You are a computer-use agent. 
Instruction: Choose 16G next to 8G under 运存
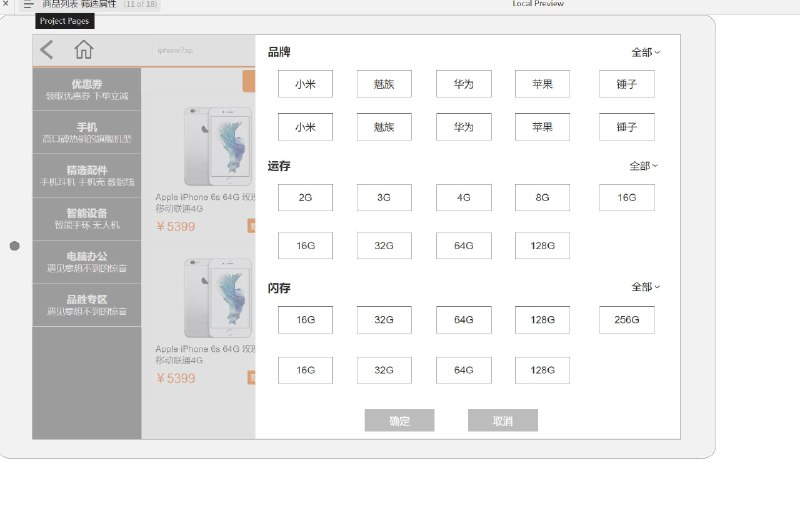pos(627,197)
